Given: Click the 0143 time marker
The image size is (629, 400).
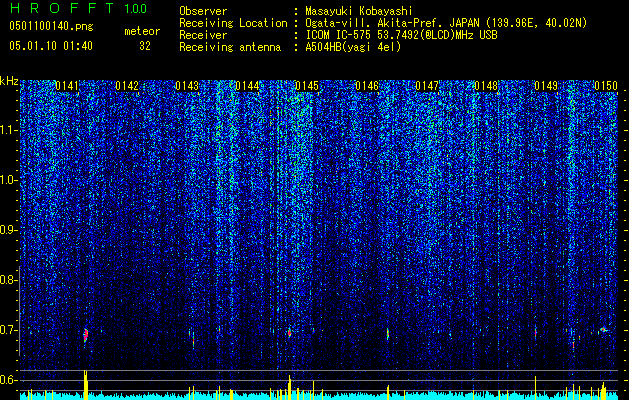Looking at the screenshot, I should [x=187, y=86].
